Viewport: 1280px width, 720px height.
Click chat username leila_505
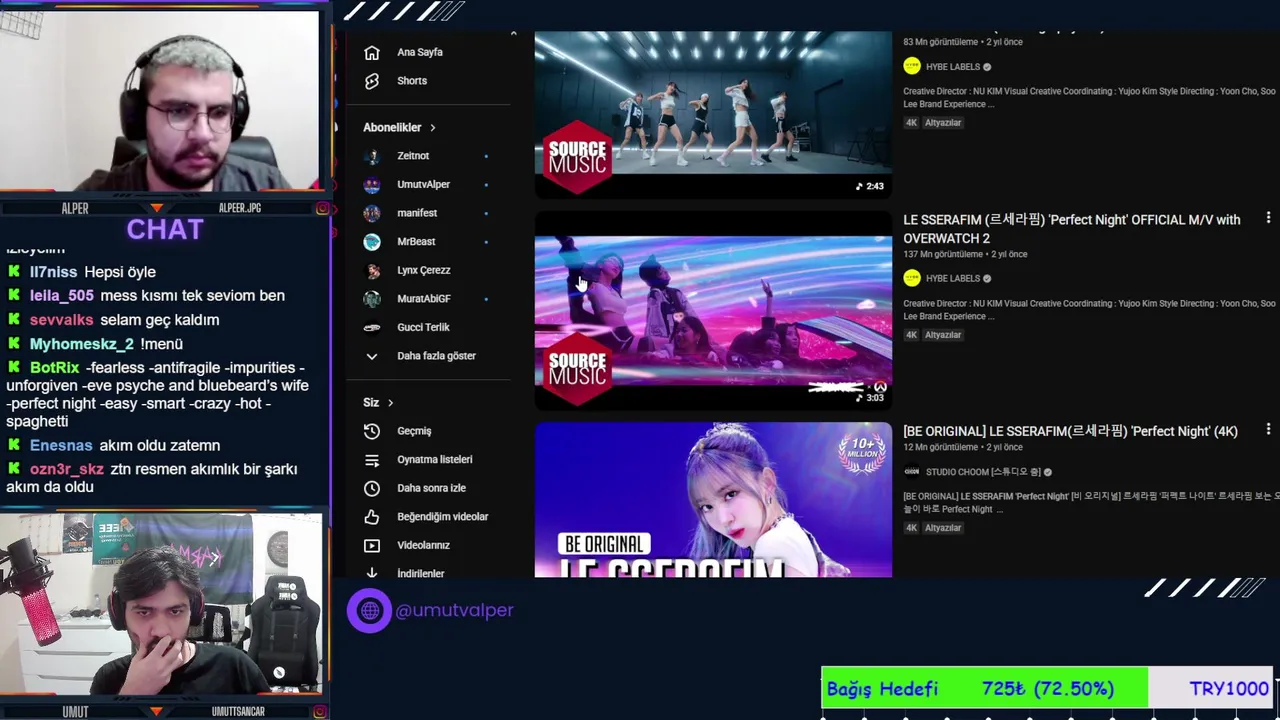[61, 296]
